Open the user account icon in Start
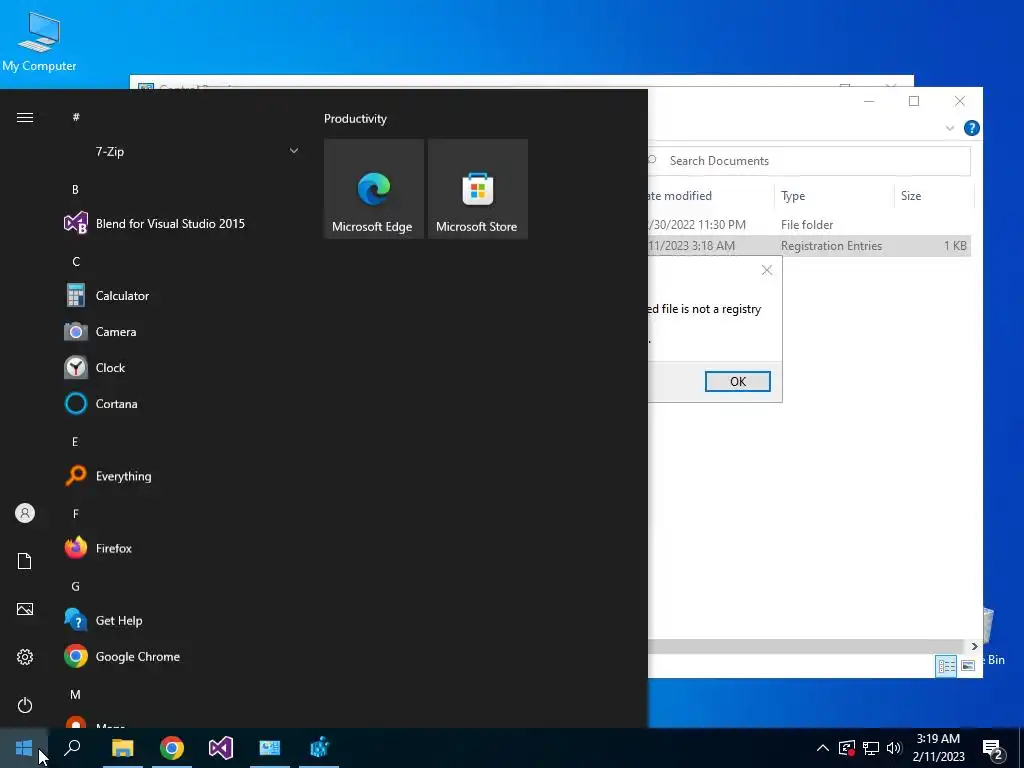 tap(25, 513)
